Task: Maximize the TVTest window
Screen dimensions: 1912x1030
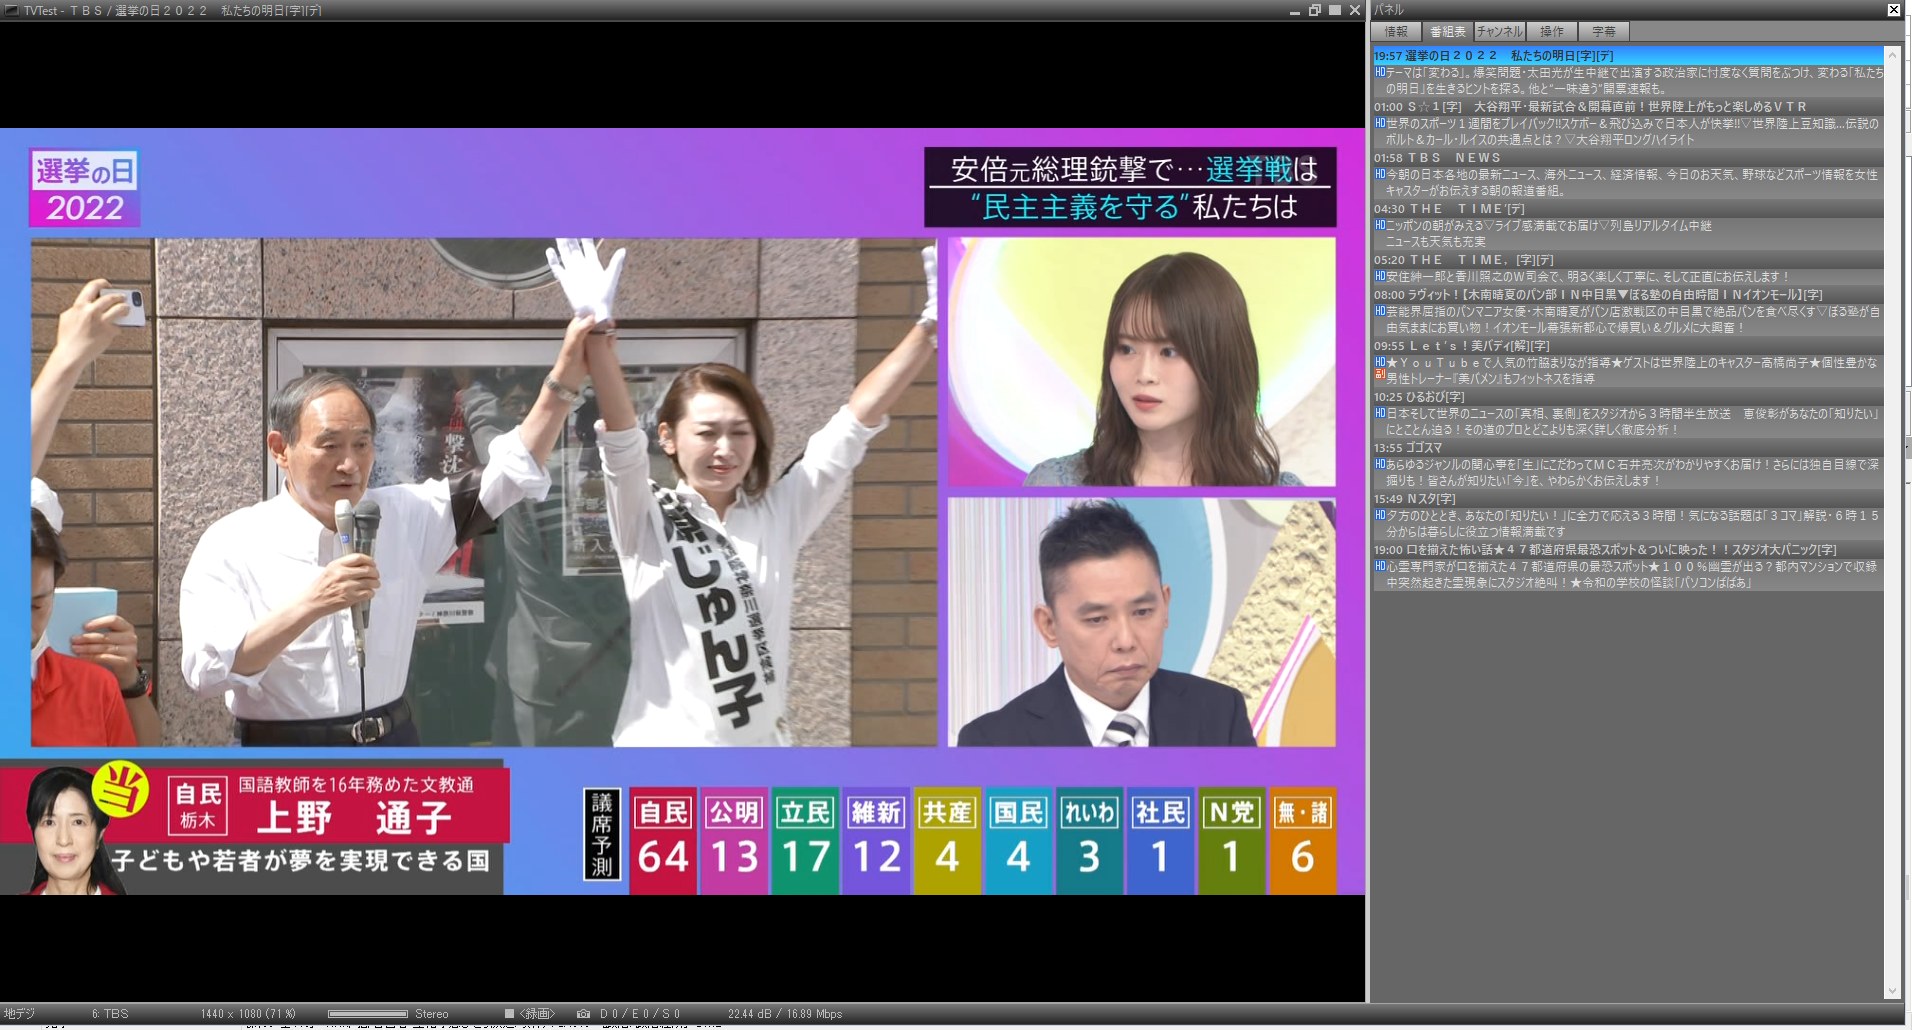Action: [x=1335, y=11]
